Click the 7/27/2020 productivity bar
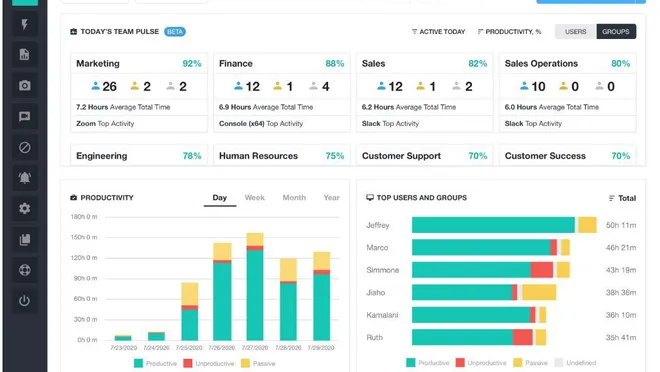 [x=255, y=287]
